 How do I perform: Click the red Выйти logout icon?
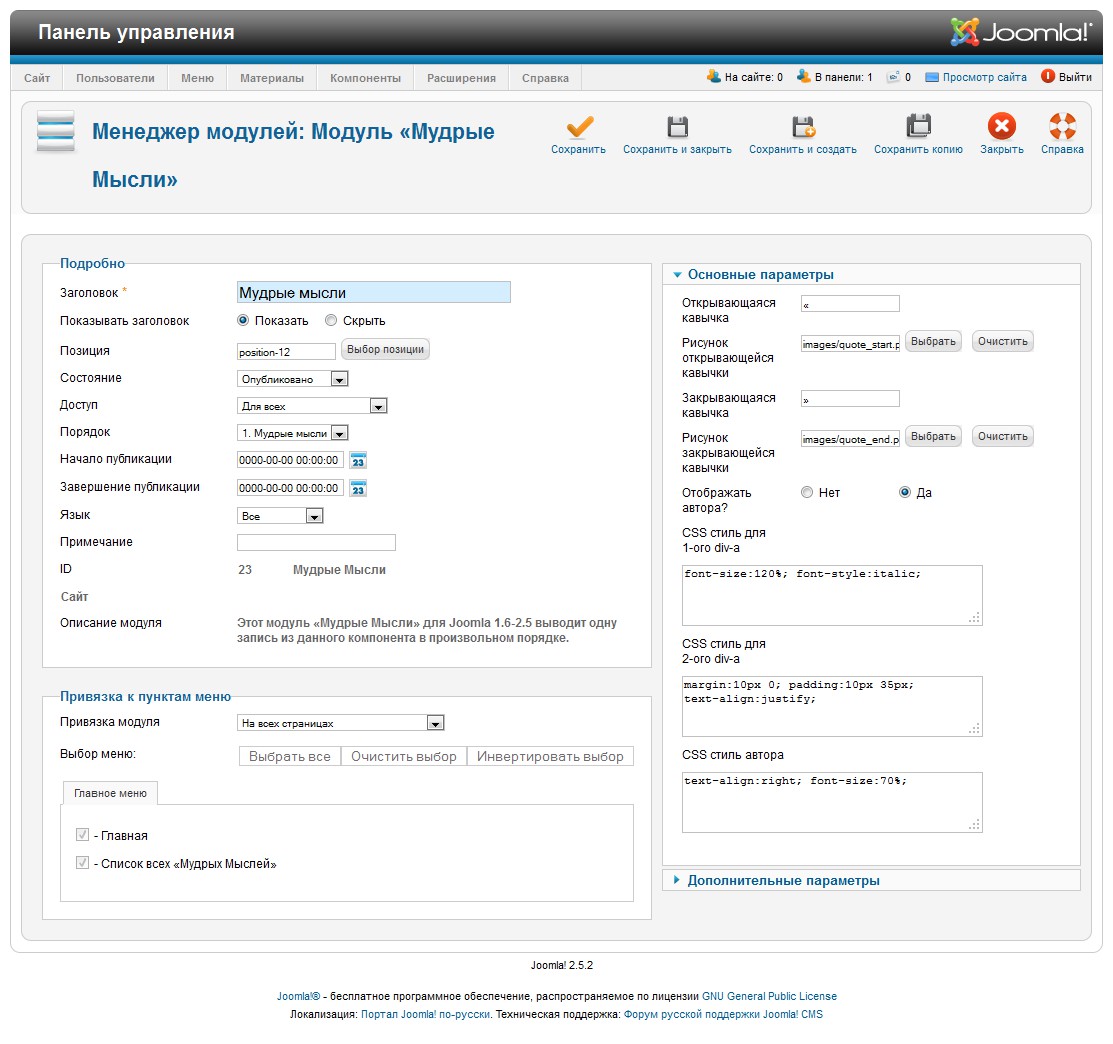coord(1048,77)
